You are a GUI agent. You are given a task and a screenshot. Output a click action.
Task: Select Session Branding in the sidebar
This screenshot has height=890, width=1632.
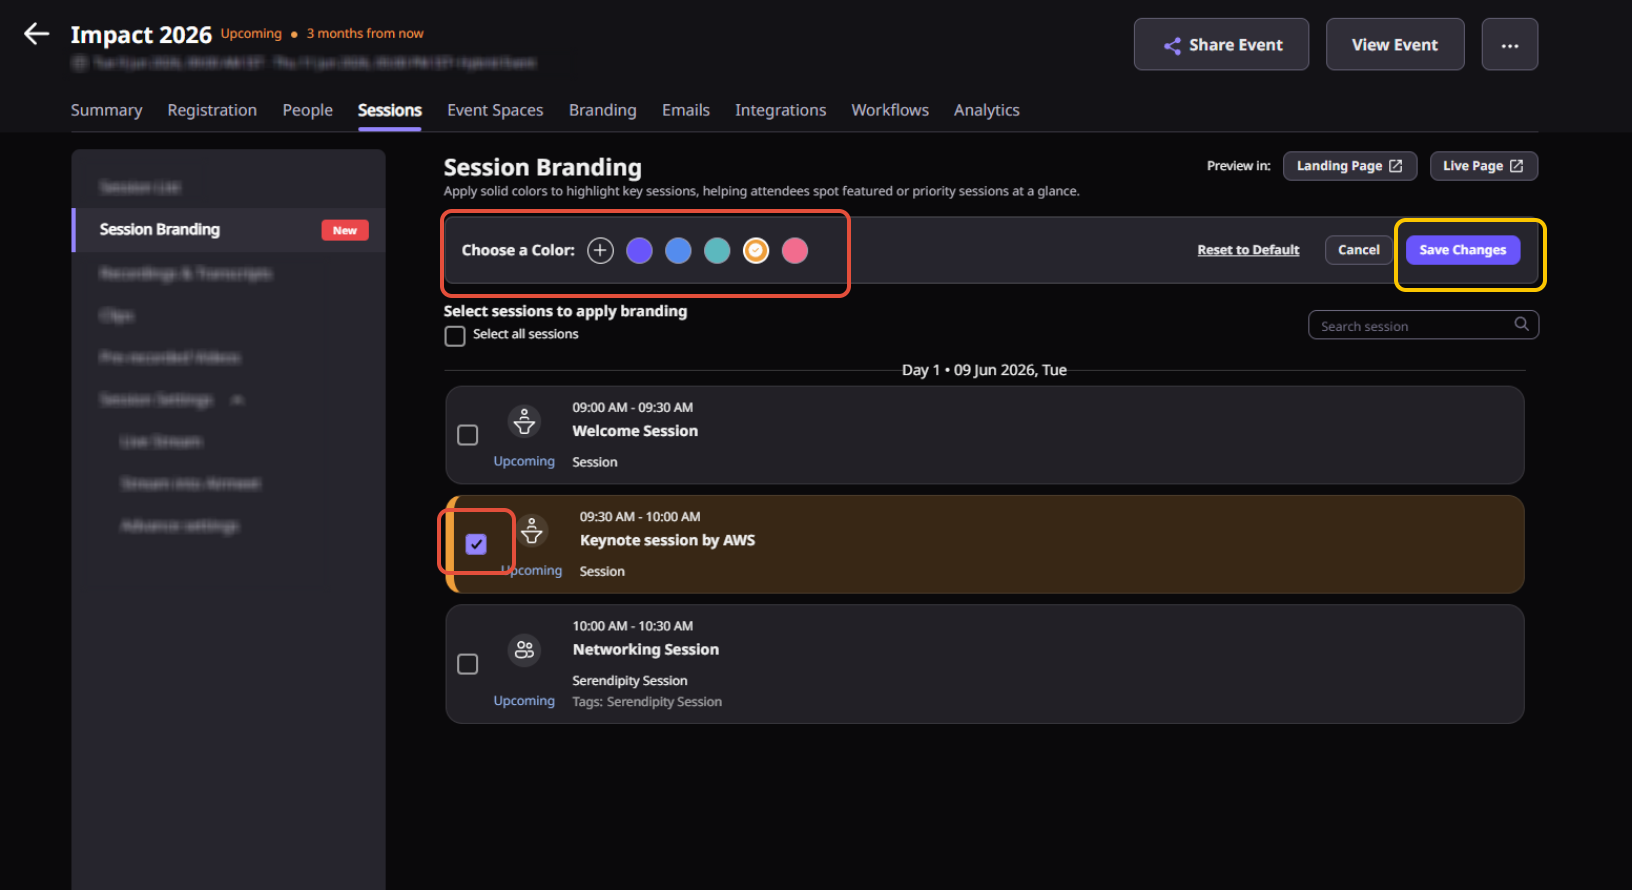click(160, 230)
